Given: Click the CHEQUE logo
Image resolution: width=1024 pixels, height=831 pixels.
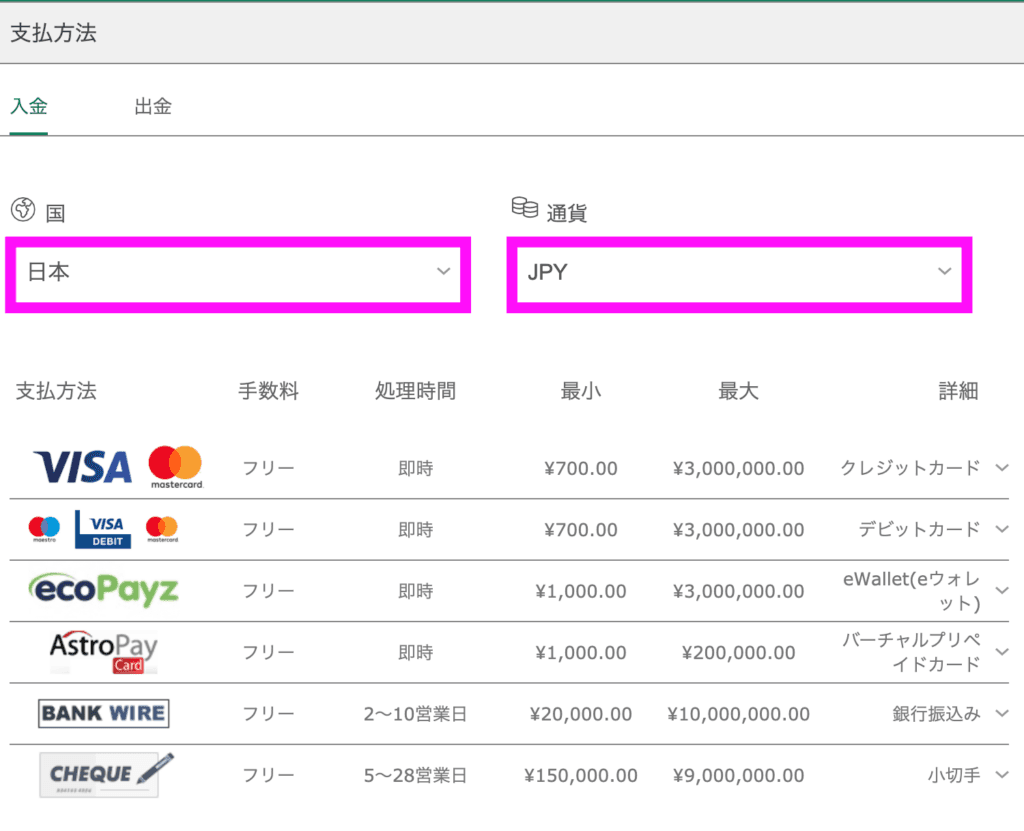Looking at the screenshot, I should tap(106, 775).
